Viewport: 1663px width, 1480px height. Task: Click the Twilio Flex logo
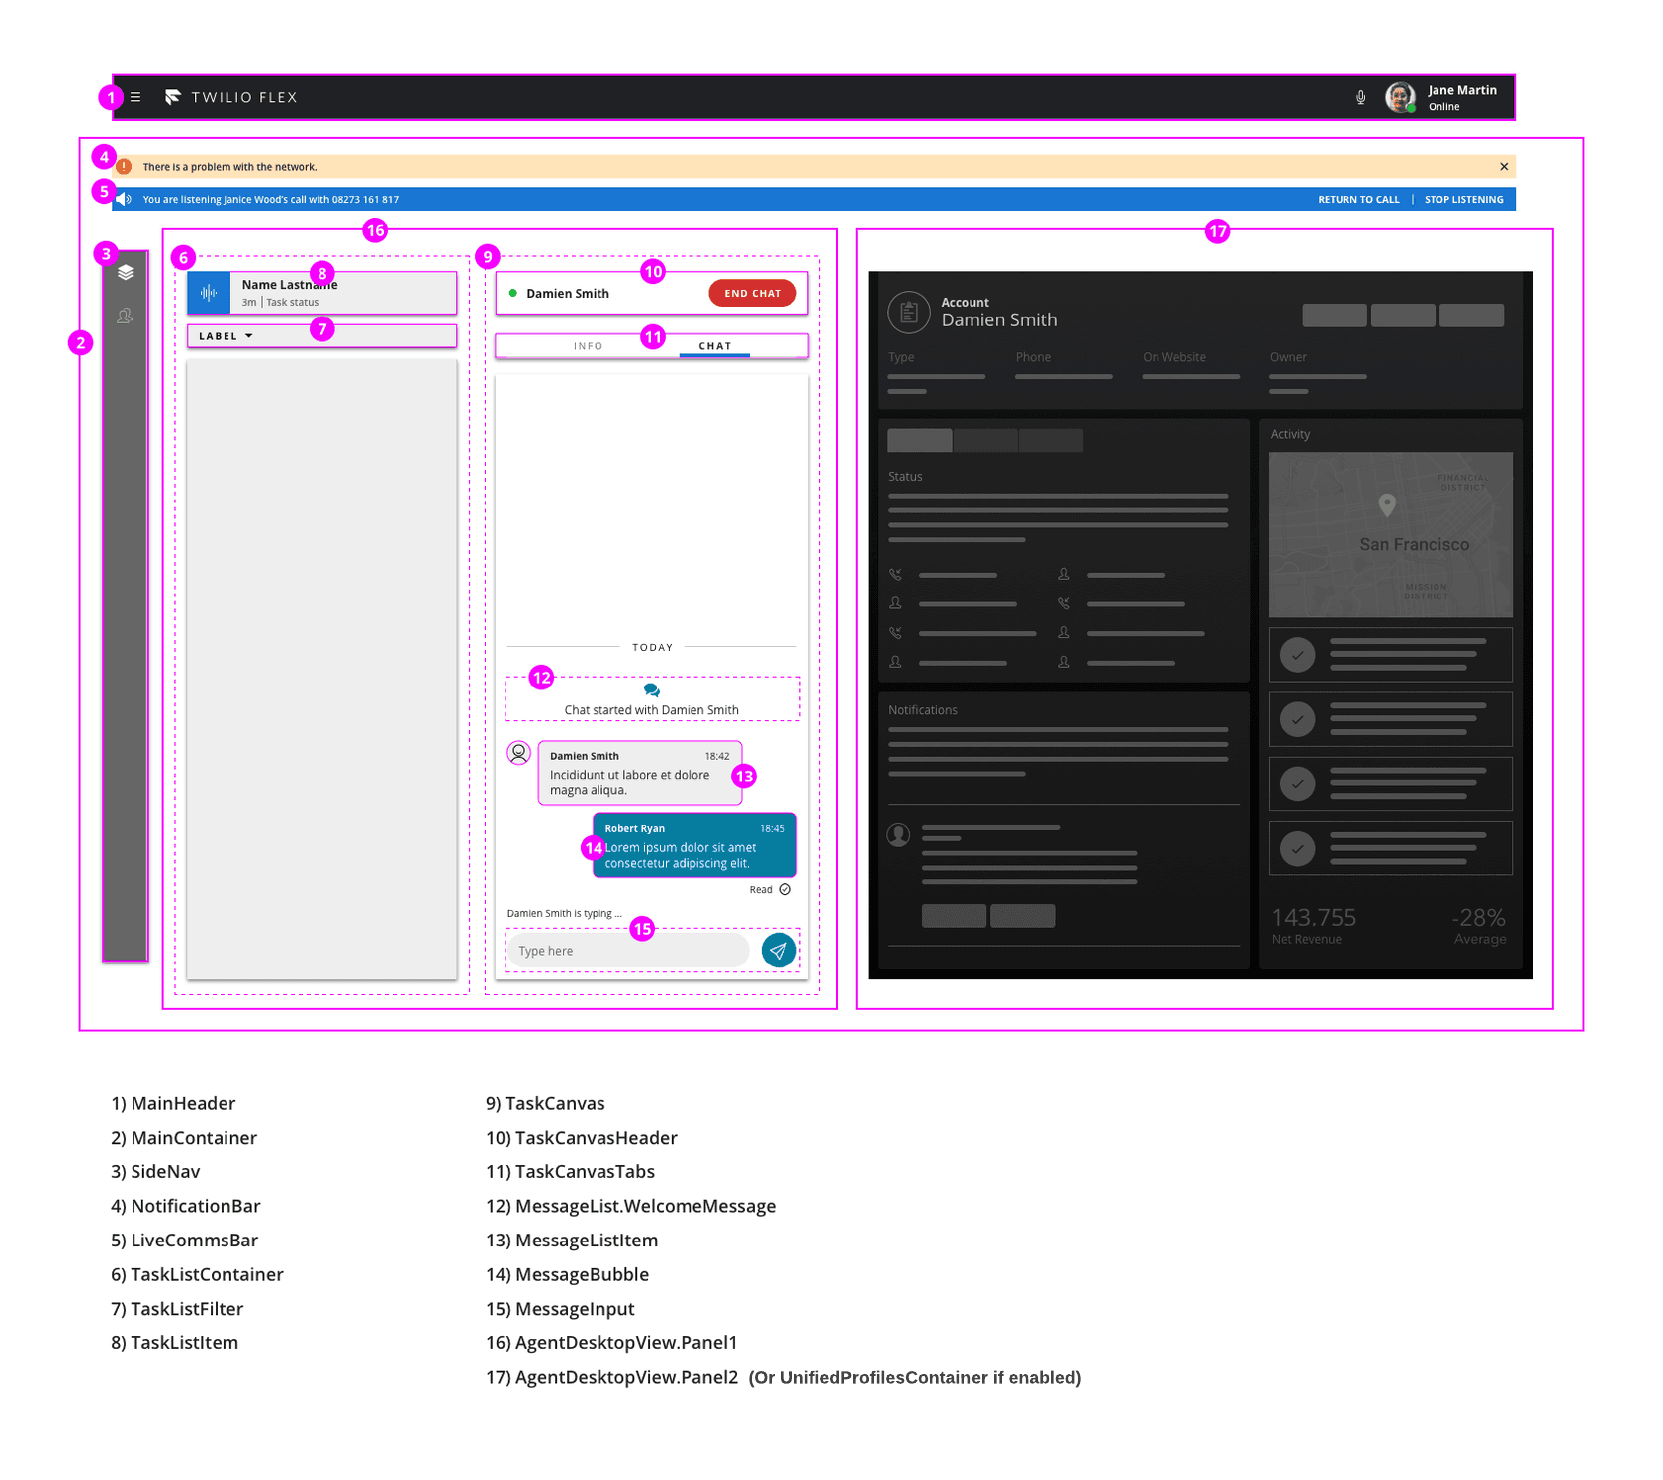pos(173,97)
